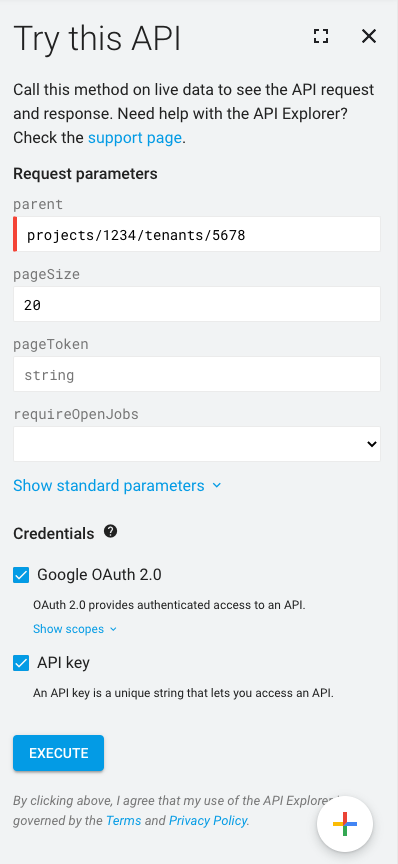Toggle the Google OAuth 2.0 checkbox

[21, 575]
